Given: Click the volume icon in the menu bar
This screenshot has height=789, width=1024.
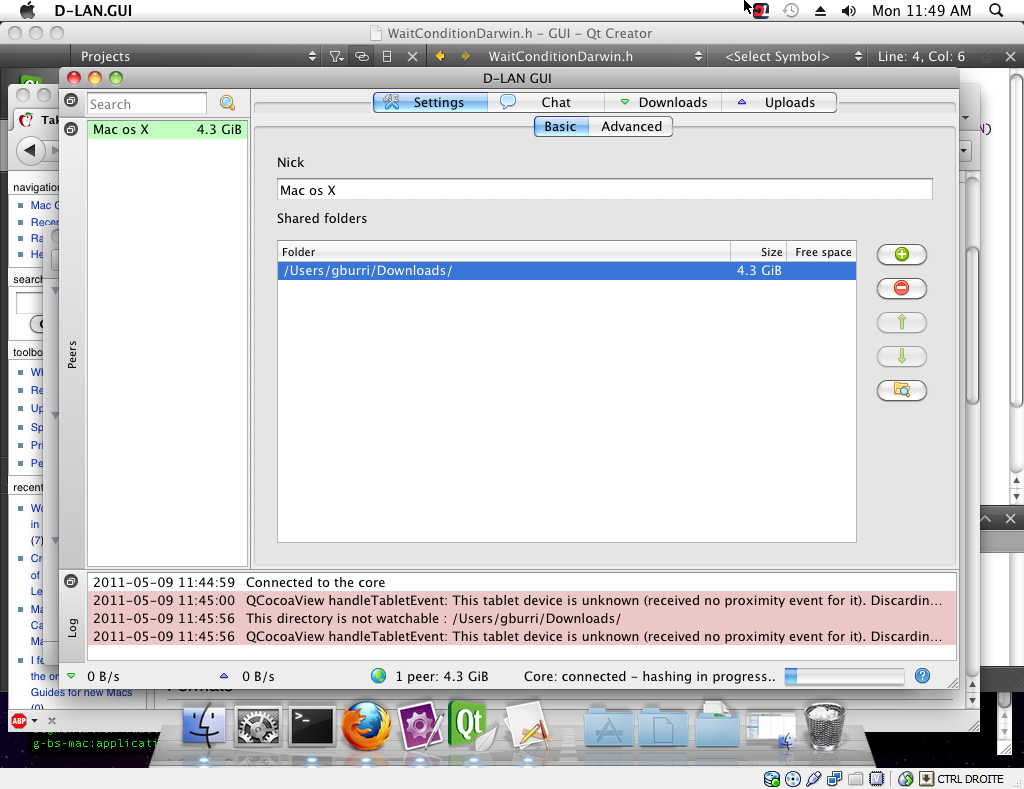Looking at the screenshot, I should point(848,10).
